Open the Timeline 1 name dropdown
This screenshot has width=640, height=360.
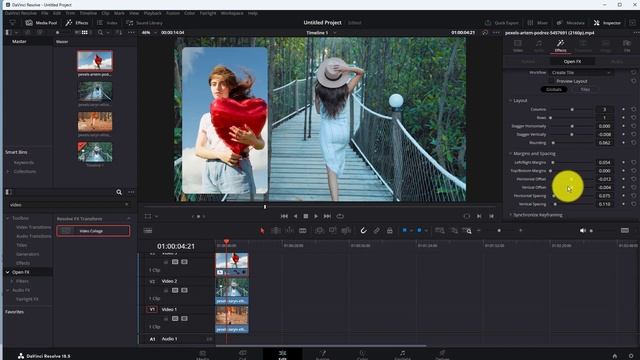point(322,33)
